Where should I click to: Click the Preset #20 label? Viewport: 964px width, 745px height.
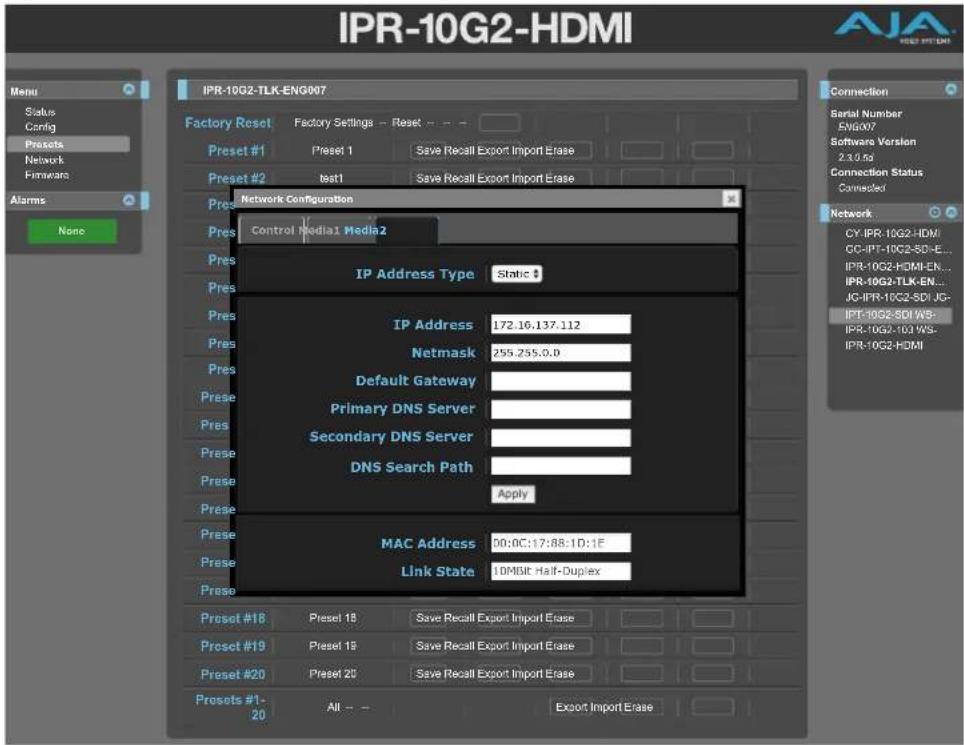(x=233, y=674)
